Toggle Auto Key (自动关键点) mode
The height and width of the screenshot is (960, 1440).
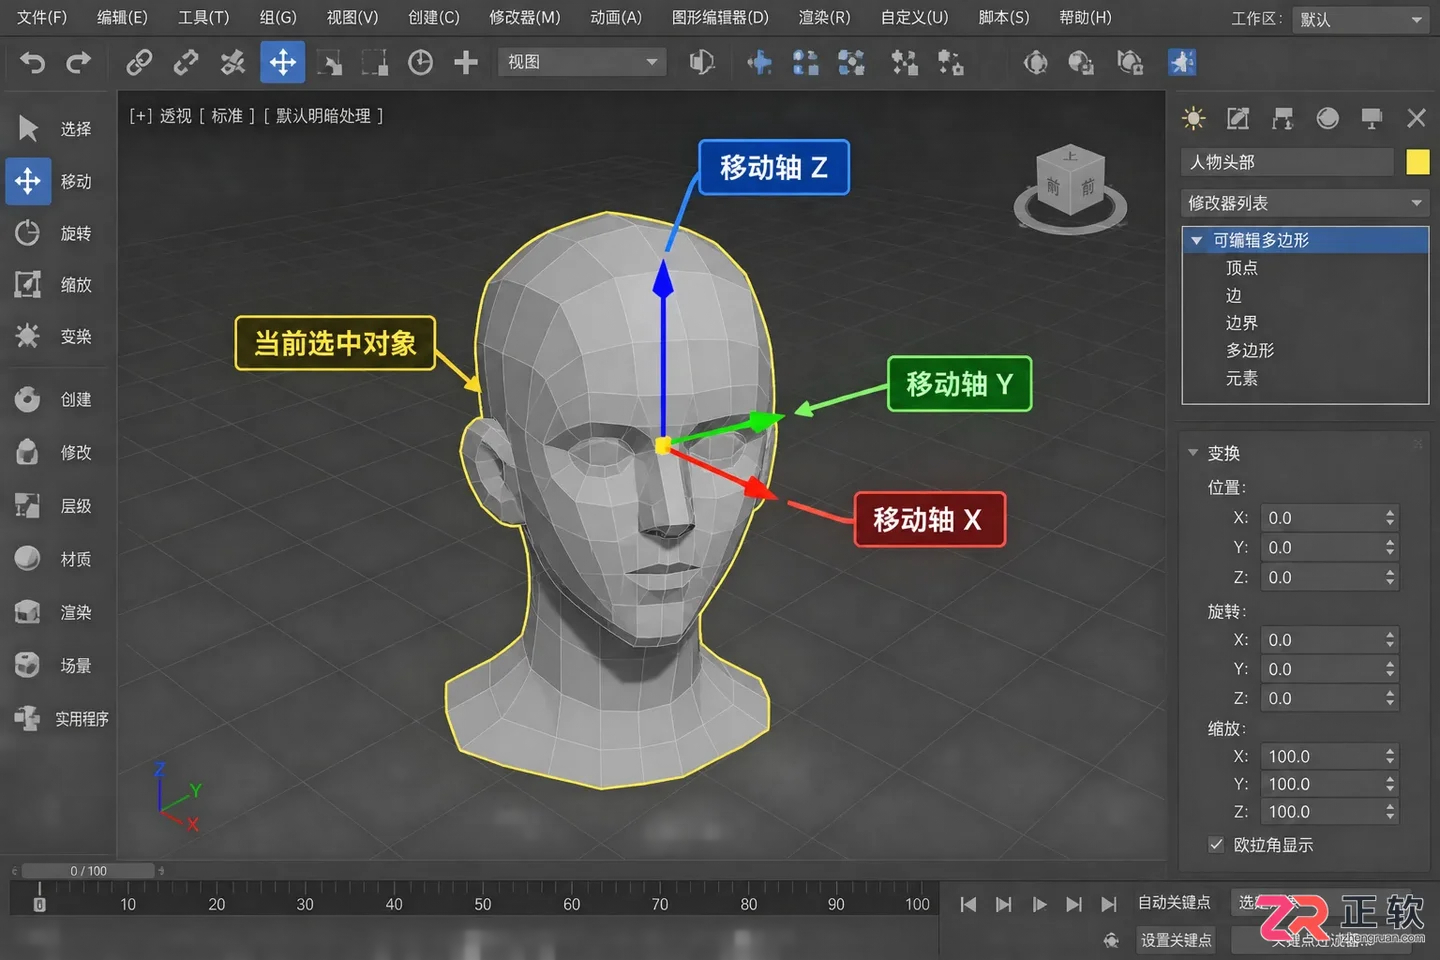pos(1174,903)
